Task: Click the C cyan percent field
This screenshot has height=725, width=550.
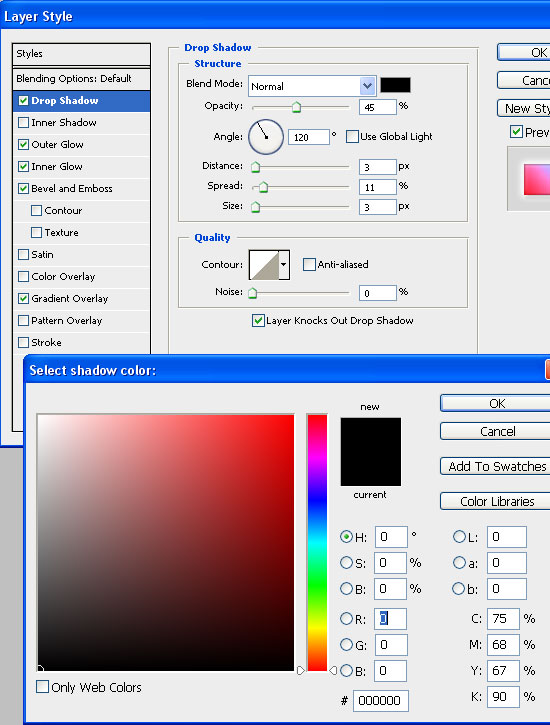Action: tap(503, 619)
